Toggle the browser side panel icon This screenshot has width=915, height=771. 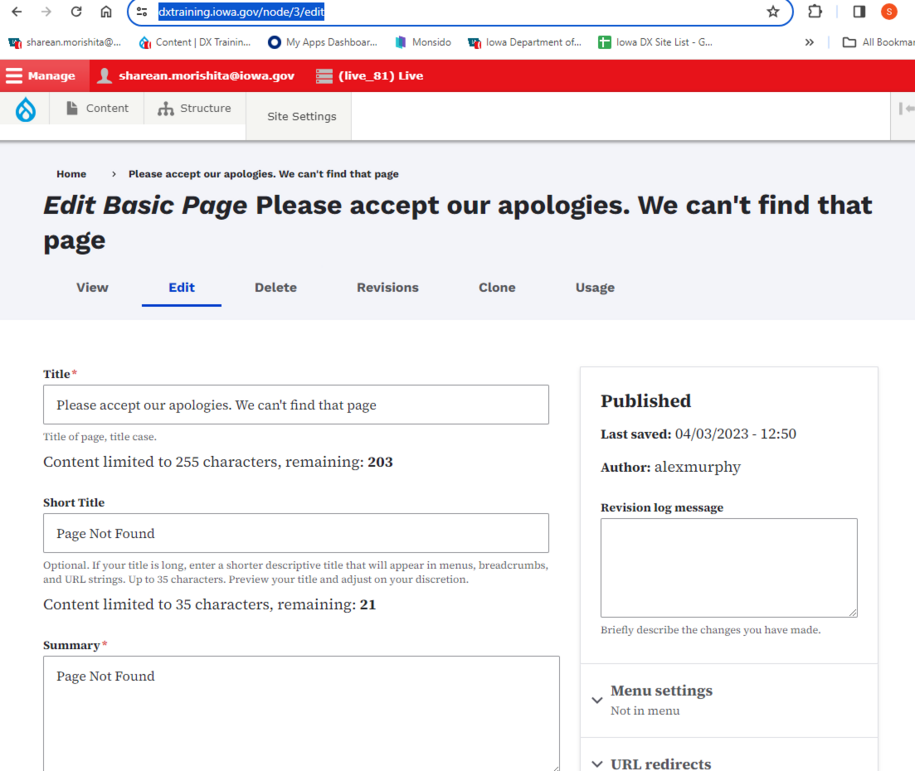pyautogui.click(x=859, y=12)
